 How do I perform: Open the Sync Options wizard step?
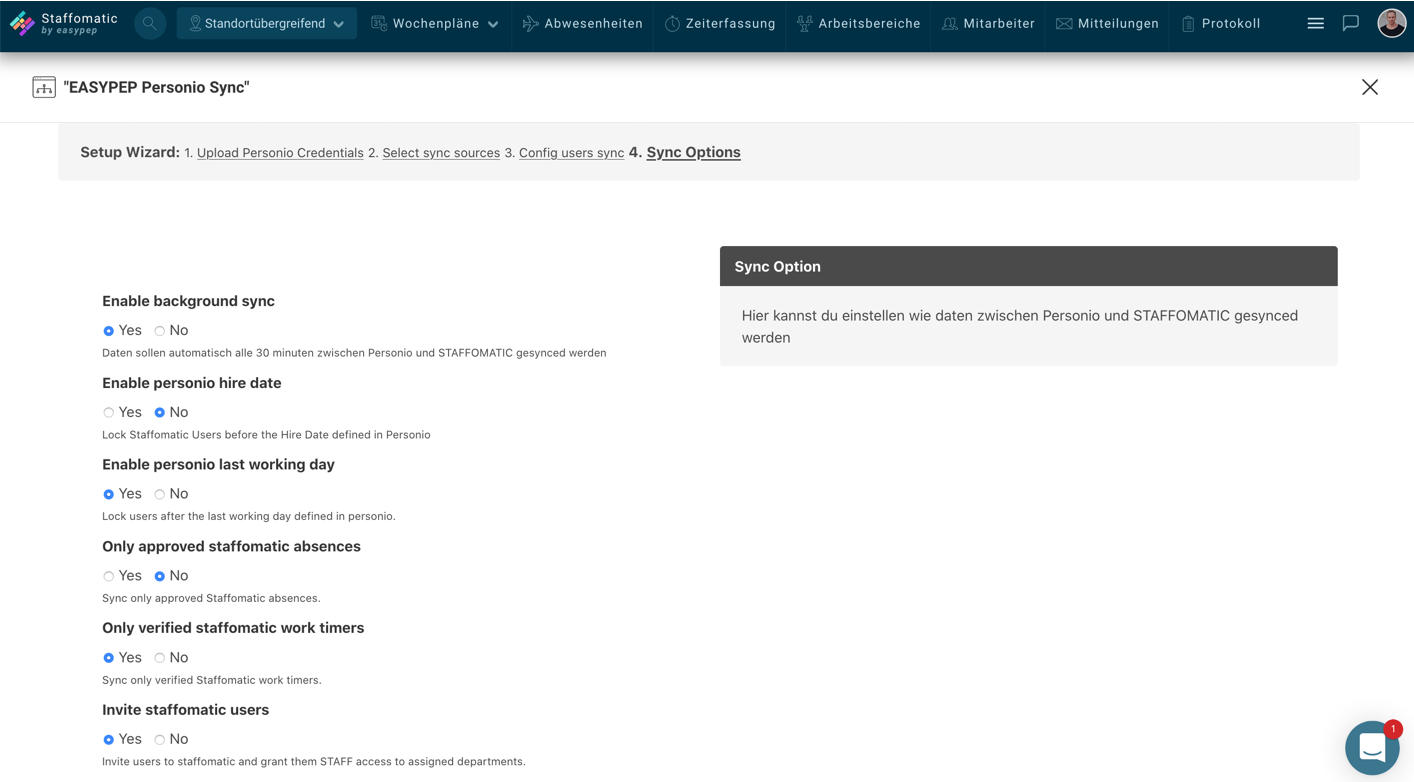(693, 152)
